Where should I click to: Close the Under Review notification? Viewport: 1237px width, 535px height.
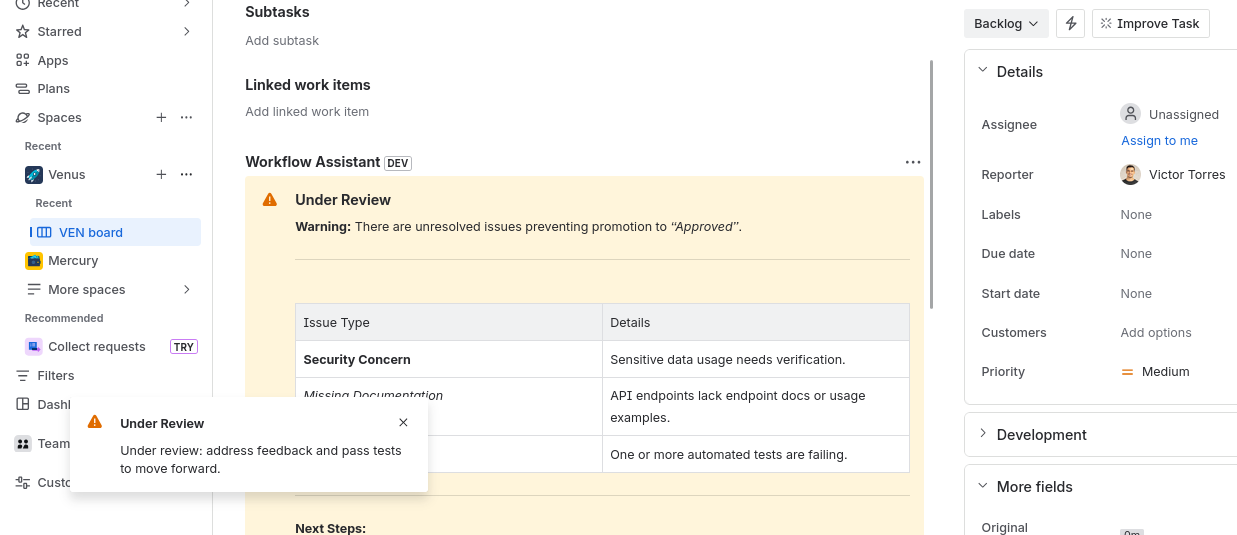pos(403,423)
